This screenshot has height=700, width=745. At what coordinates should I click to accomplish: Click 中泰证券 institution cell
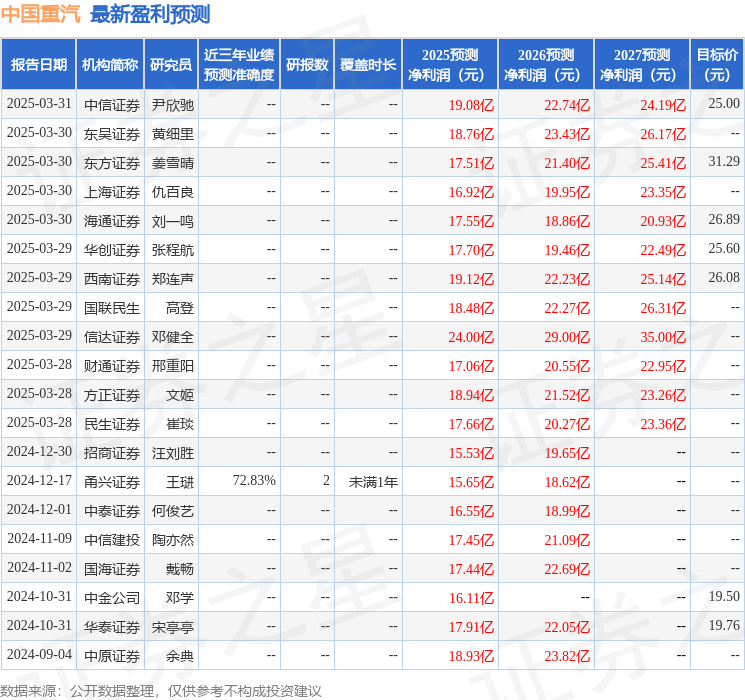[112, 511]
